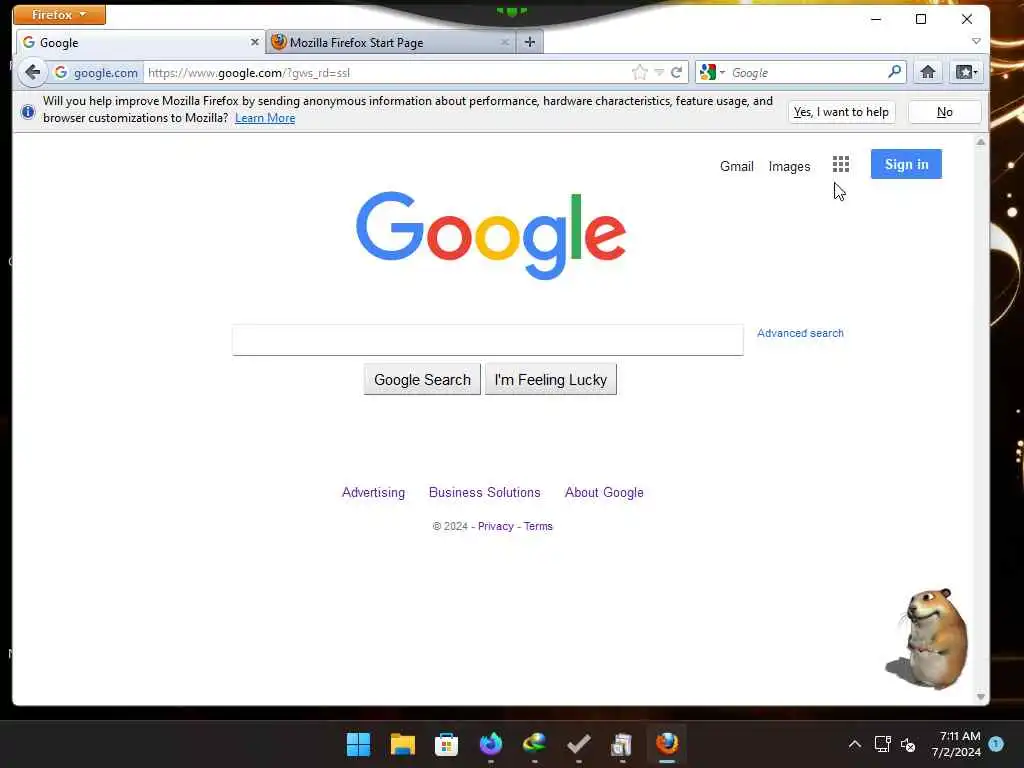This screenshot has width=1024, height=768.
Task: Switch to Mozilla Firefox Start Page tab
Action: coord(391,42)
